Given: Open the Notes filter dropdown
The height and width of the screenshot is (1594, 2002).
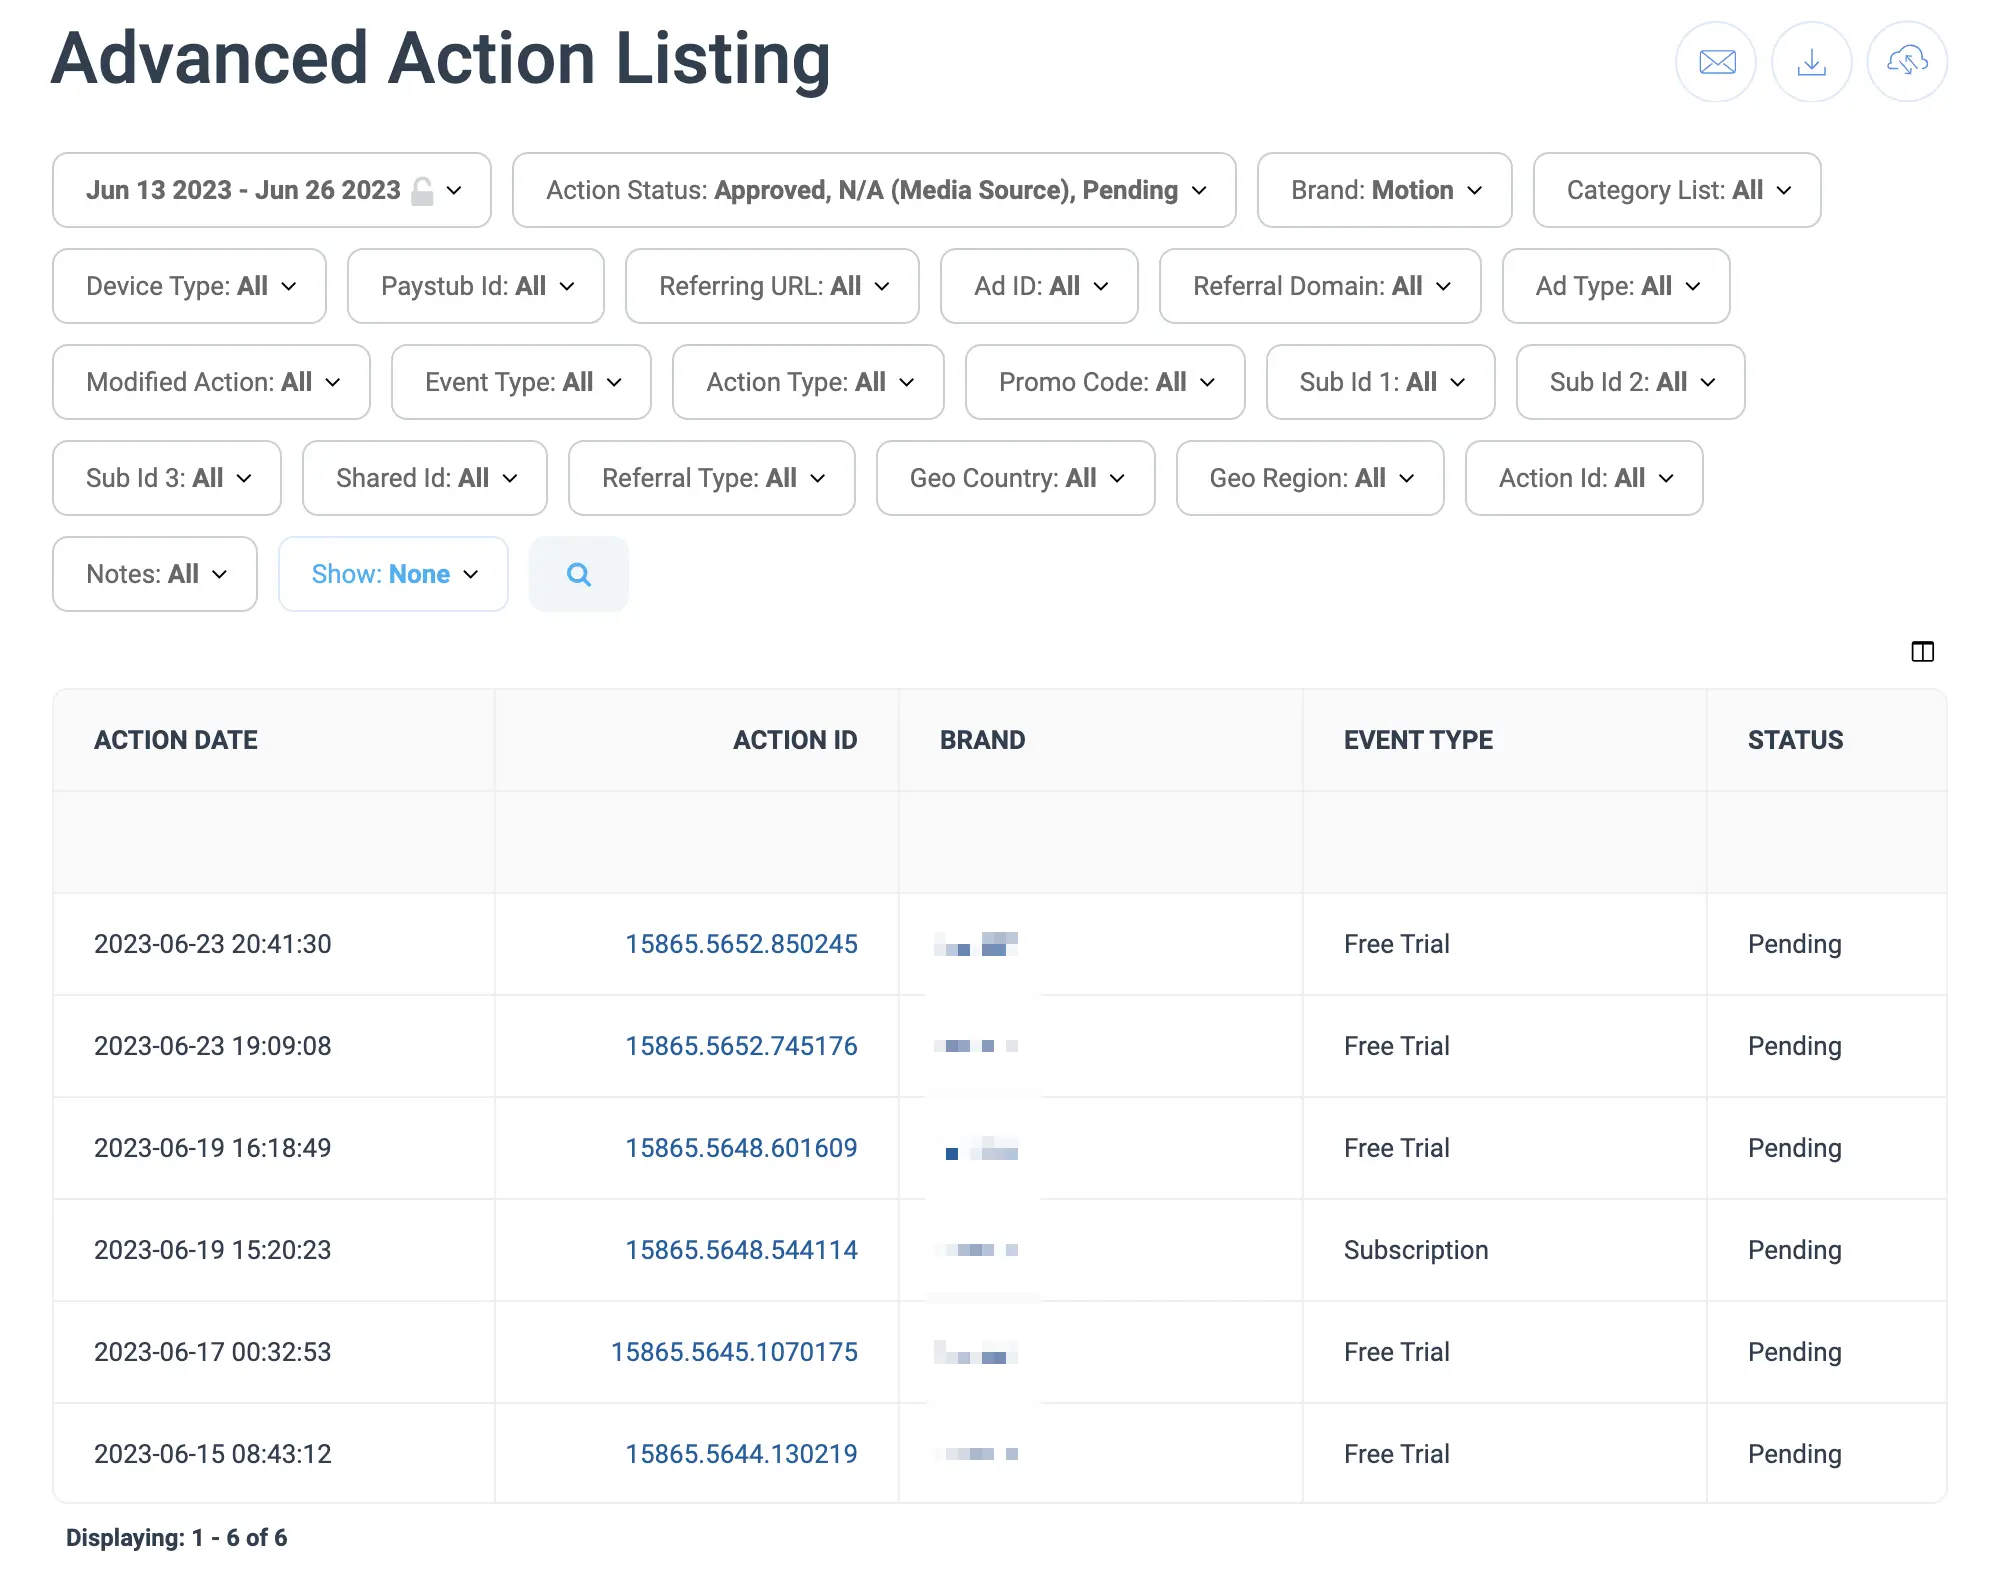Looking at the screenshot, I should coord(154,574).
